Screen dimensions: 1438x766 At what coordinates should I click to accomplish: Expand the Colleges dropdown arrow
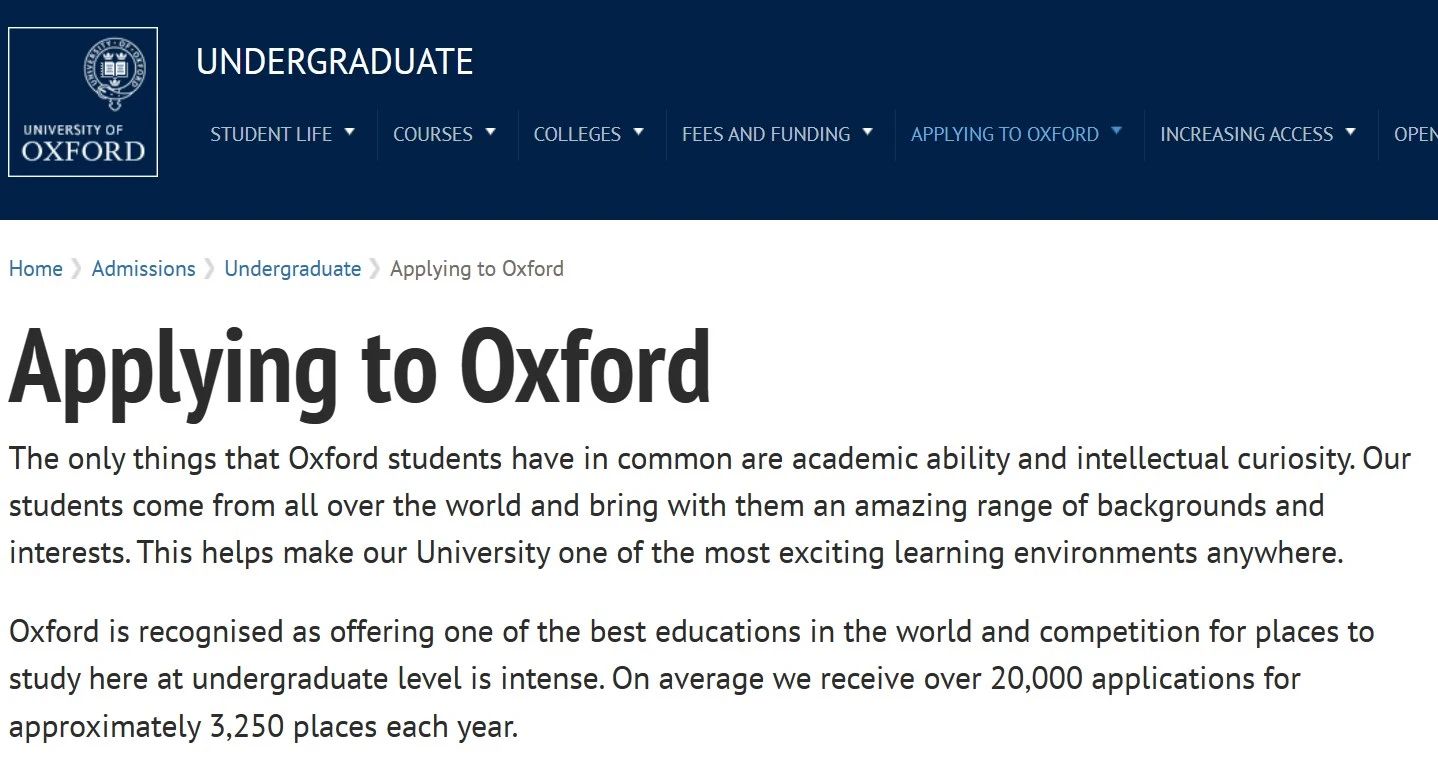pyautogui.click(x=639, y=131)
